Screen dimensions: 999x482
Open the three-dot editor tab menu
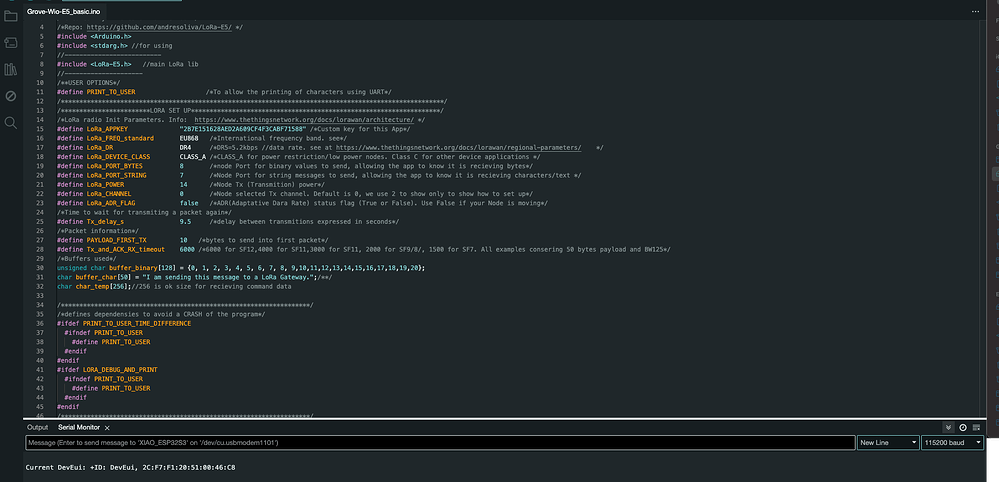(x=975, y=11)
